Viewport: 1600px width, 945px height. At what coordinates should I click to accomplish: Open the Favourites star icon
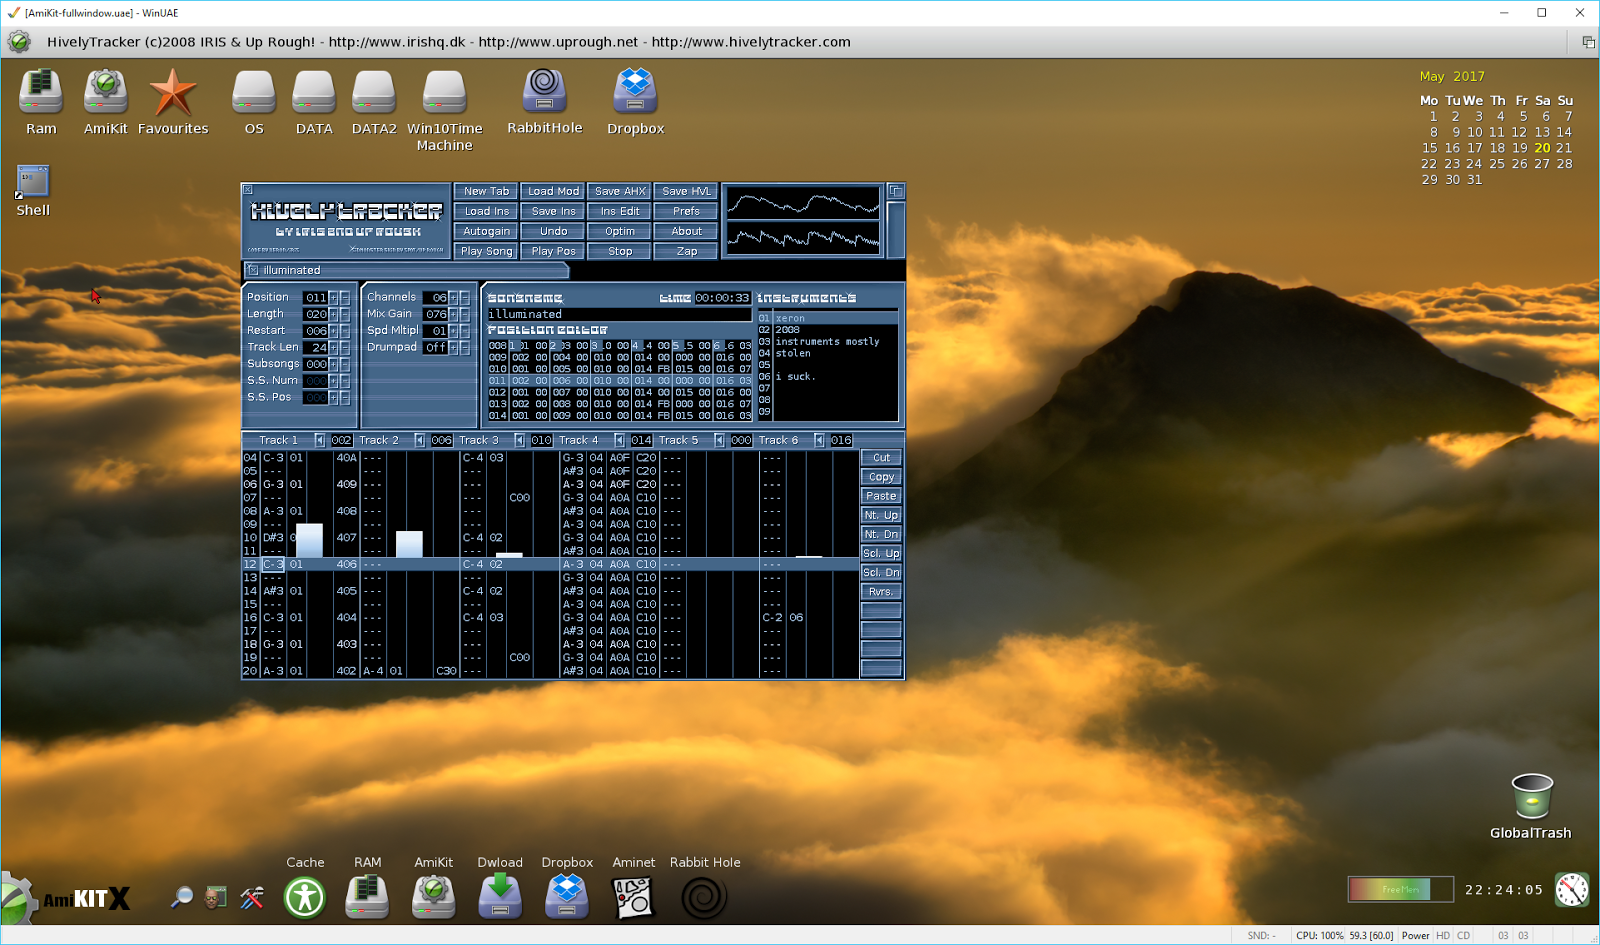(x=173, y=92)
